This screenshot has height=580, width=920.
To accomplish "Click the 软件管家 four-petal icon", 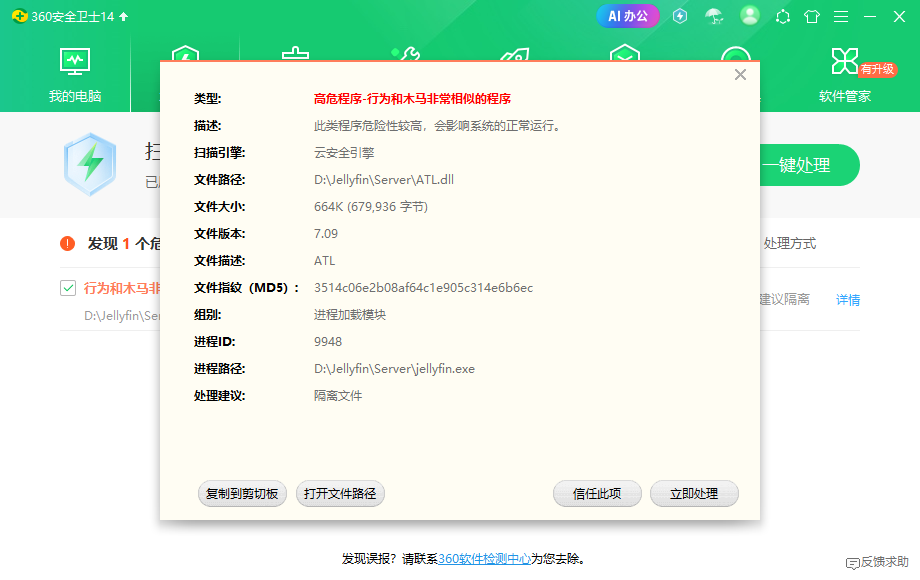I will coord(845,61).
